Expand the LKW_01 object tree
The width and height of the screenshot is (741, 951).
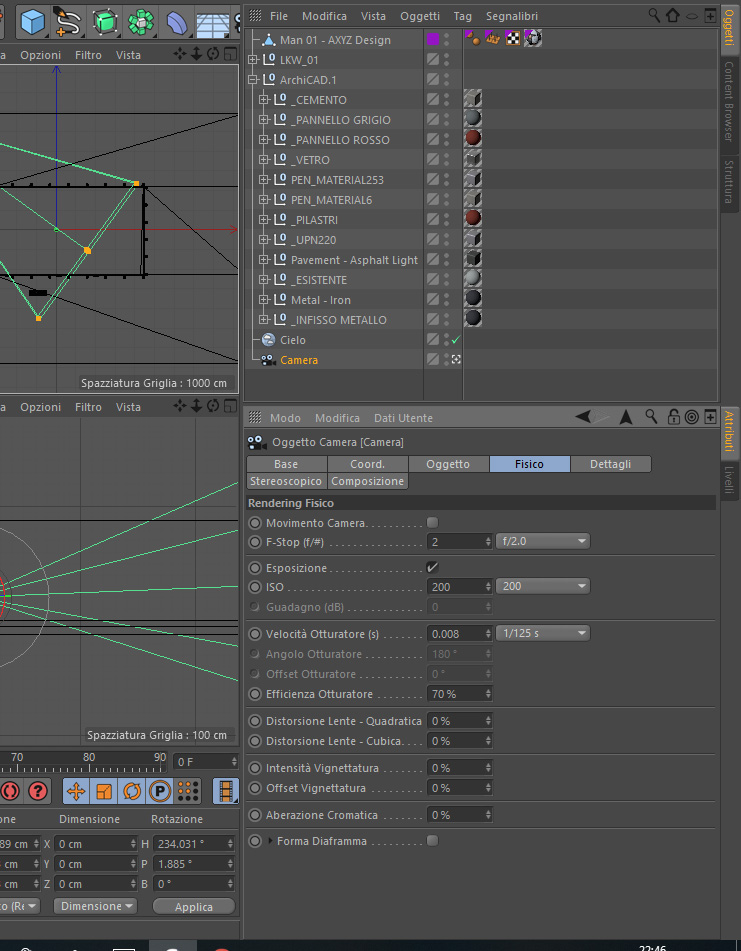click(x=253, y=59)
